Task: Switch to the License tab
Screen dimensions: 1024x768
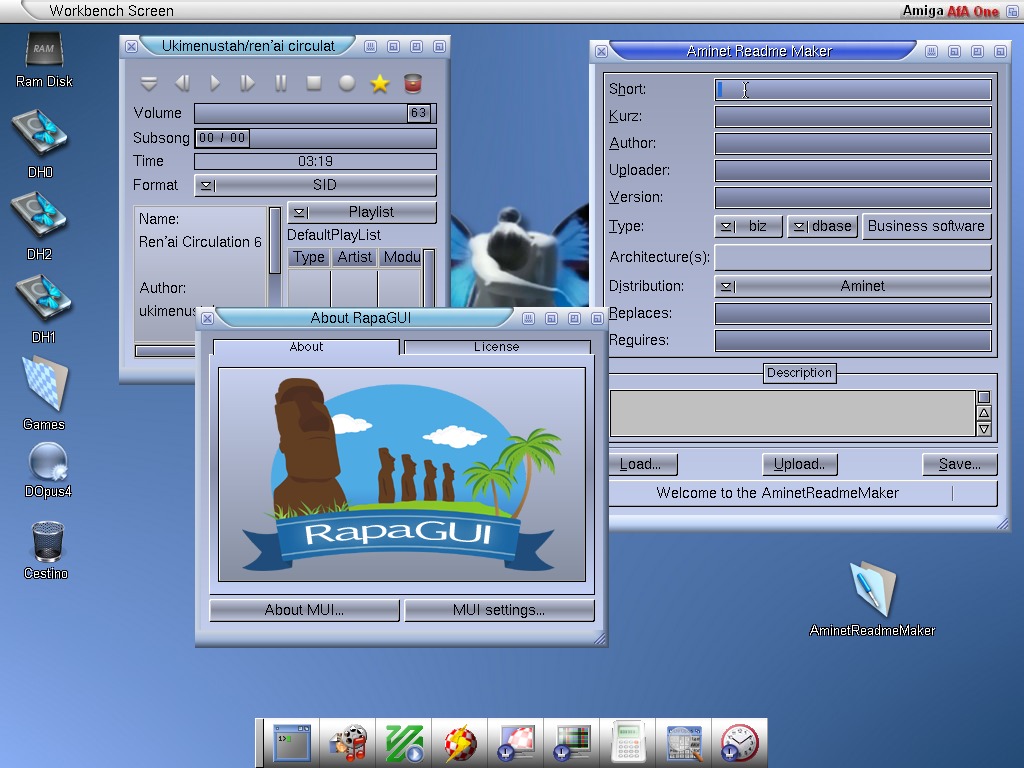Action: [496, 347]
